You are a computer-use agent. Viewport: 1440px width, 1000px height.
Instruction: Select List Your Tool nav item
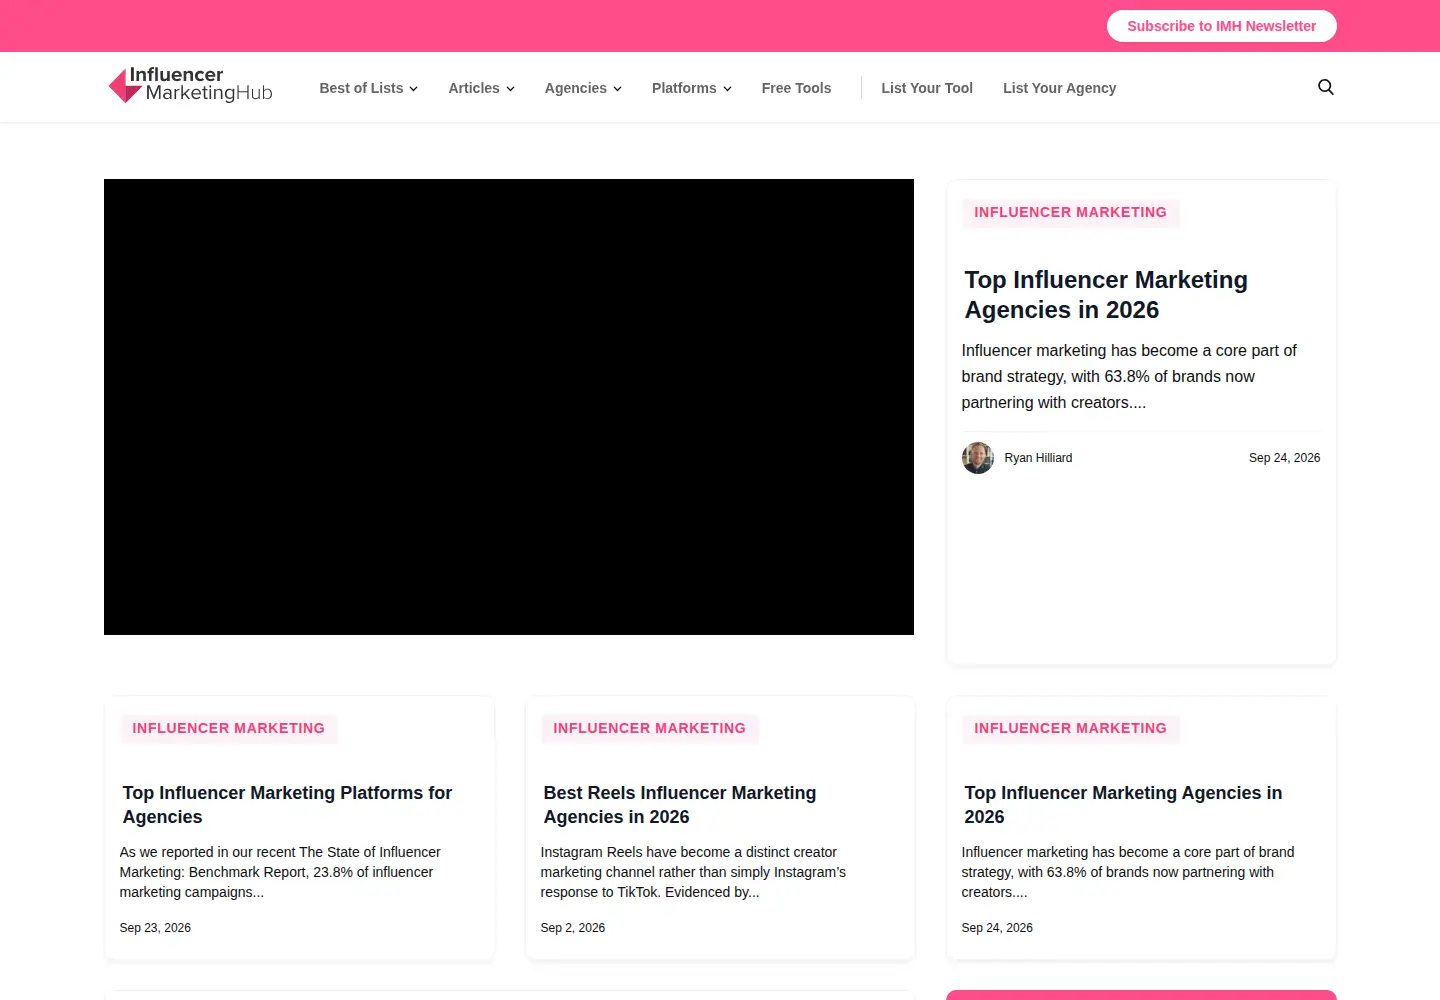pyautogui.click(x=927, y=88)
